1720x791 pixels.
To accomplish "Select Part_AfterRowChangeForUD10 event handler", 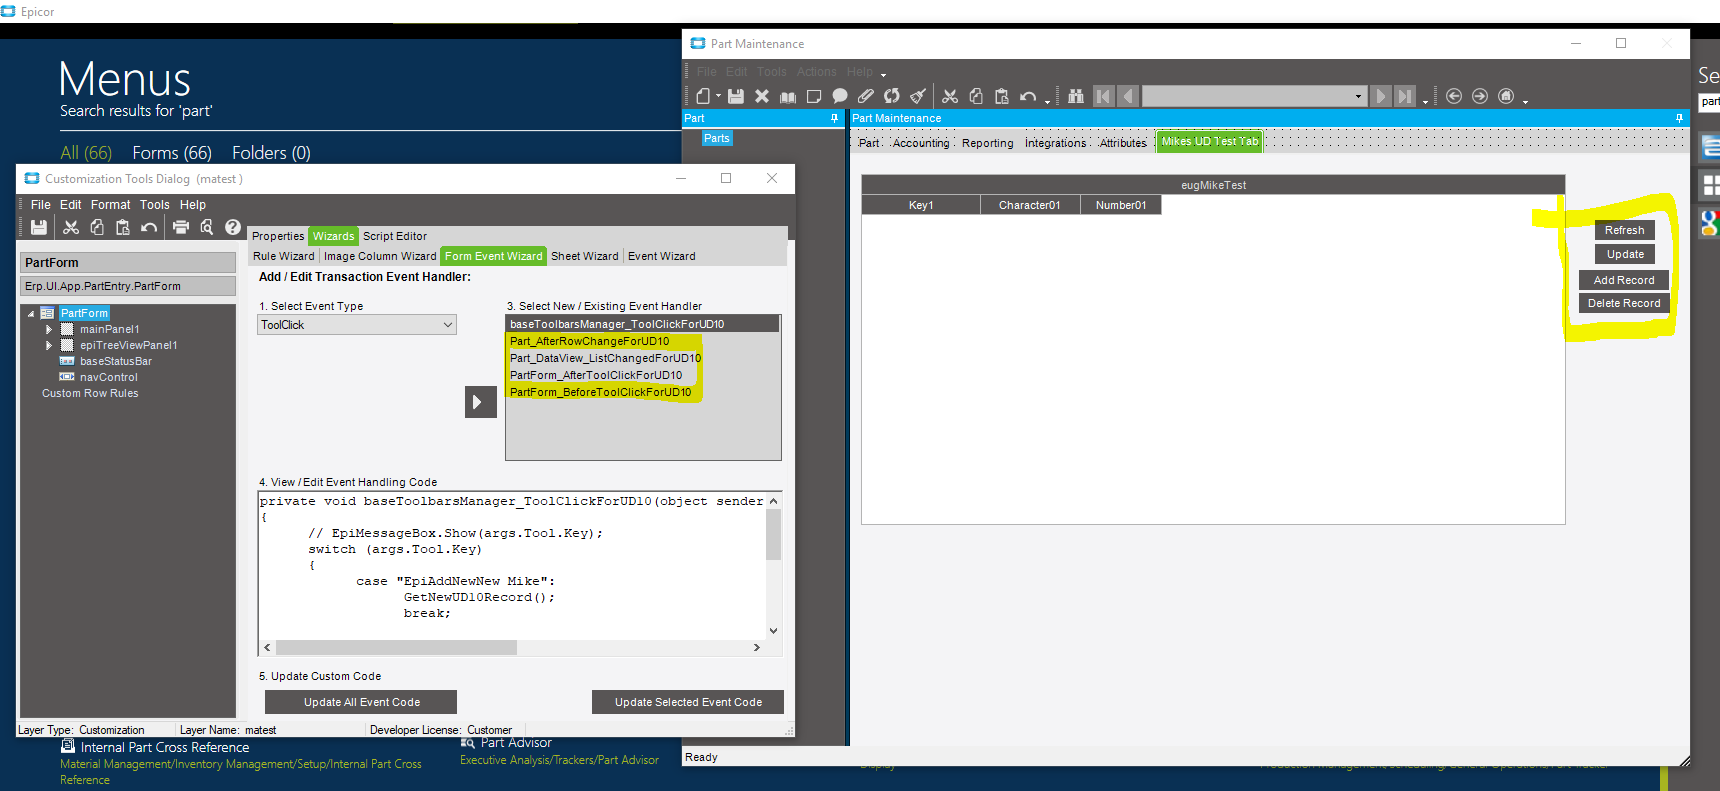I will click(590, 341).
